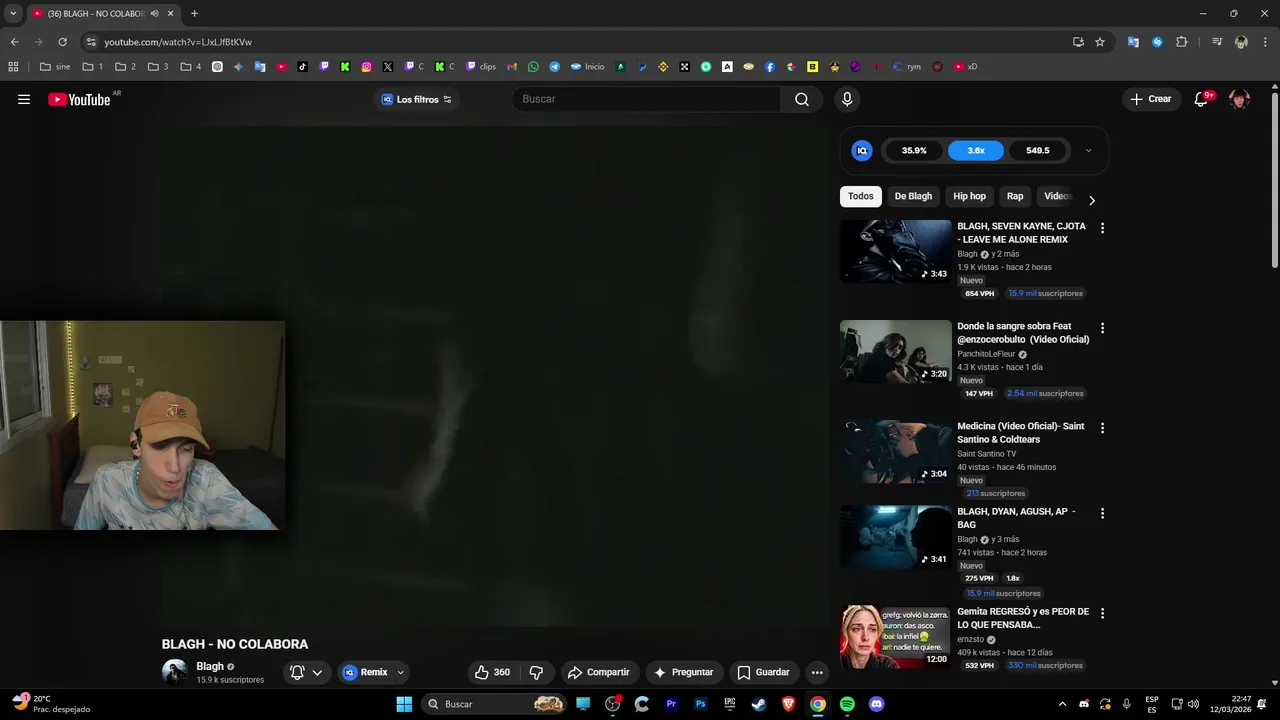Viewport: 1280px width, 720px height.
Task: Expand the subscription bell dropdown
Action: click(x=317, y=672)
